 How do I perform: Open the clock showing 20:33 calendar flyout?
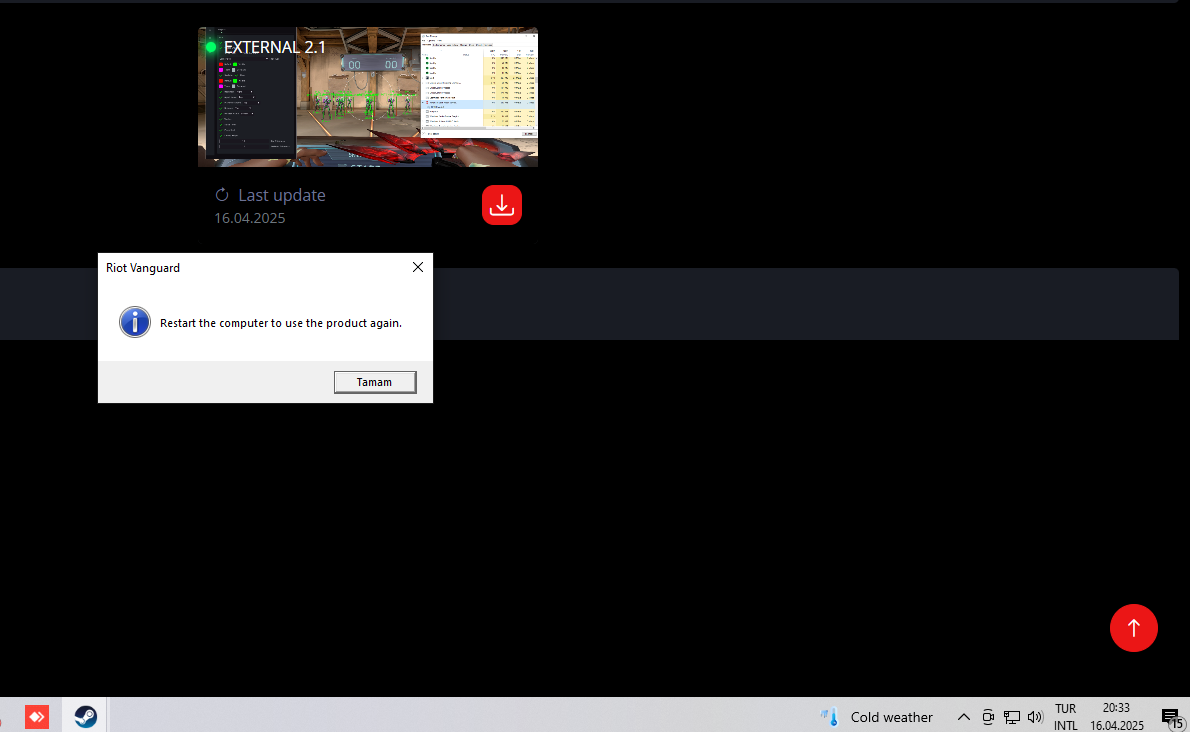(x=1117, y=717)
